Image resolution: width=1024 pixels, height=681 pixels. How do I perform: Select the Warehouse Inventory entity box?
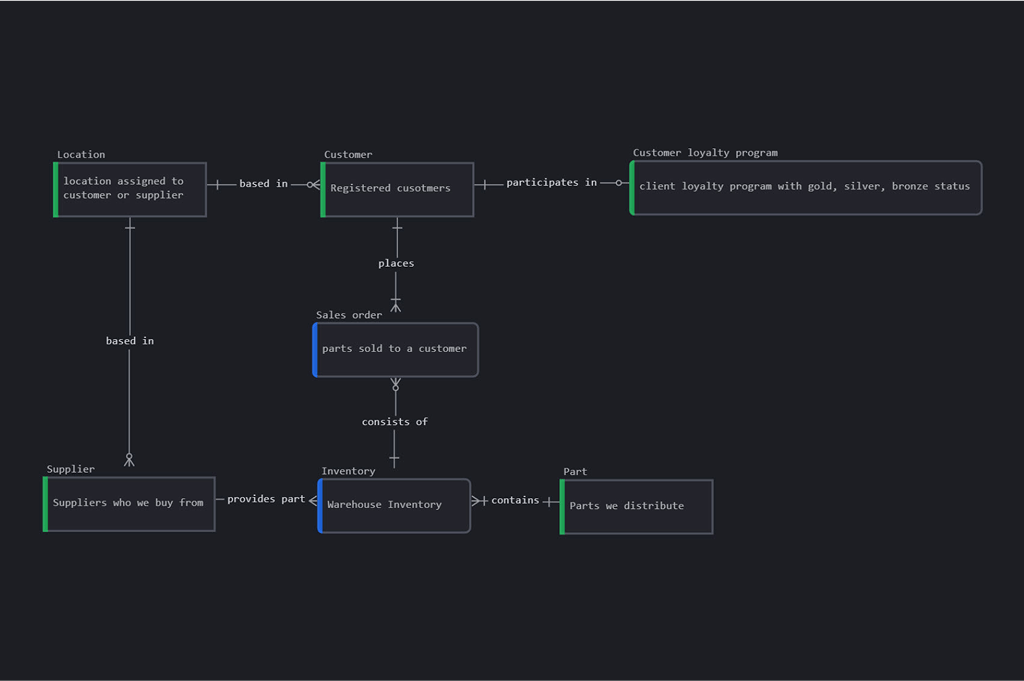(395, 505)
